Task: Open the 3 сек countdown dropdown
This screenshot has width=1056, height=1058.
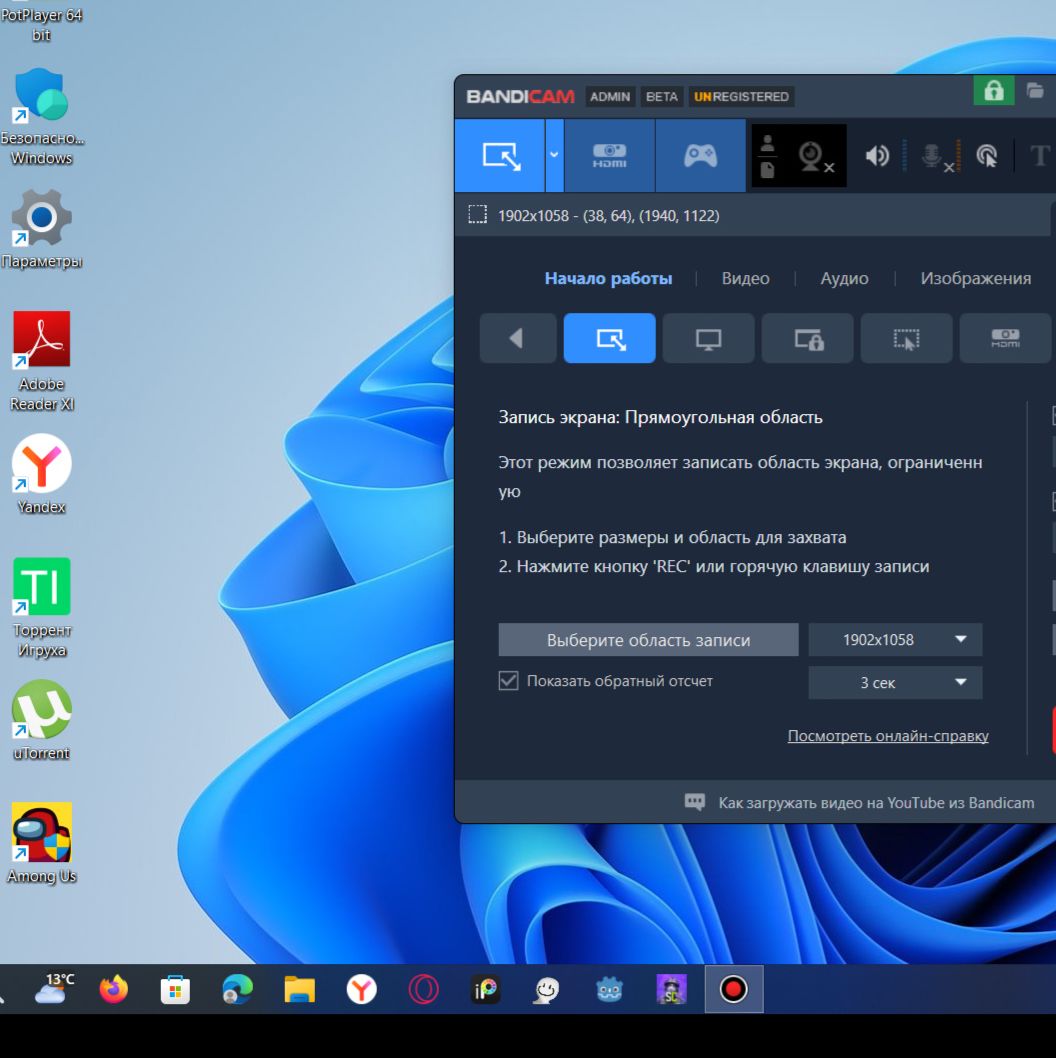Action: (895, 683)
